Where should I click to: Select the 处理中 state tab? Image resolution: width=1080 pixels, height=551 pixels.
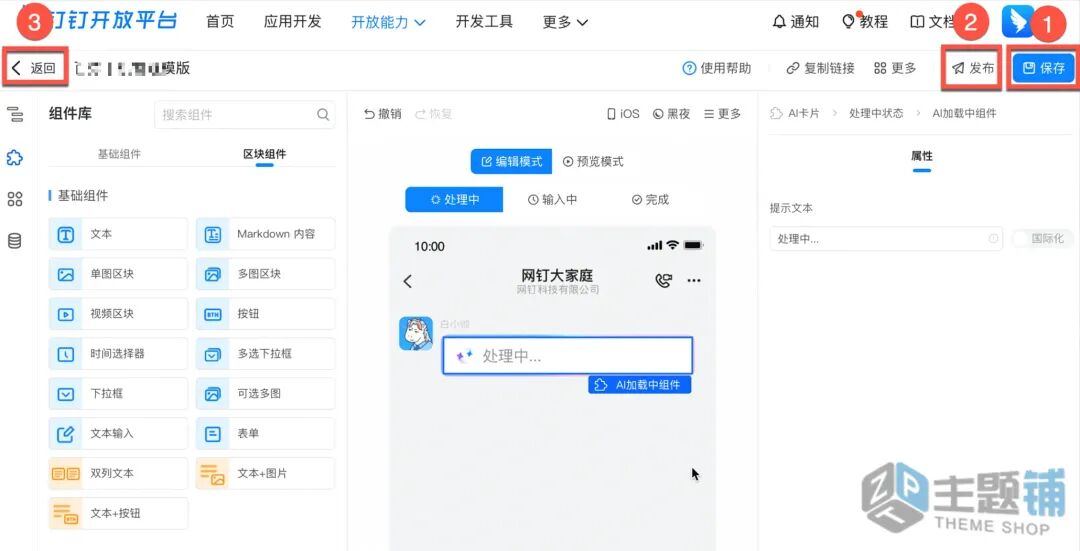point(454,200)
